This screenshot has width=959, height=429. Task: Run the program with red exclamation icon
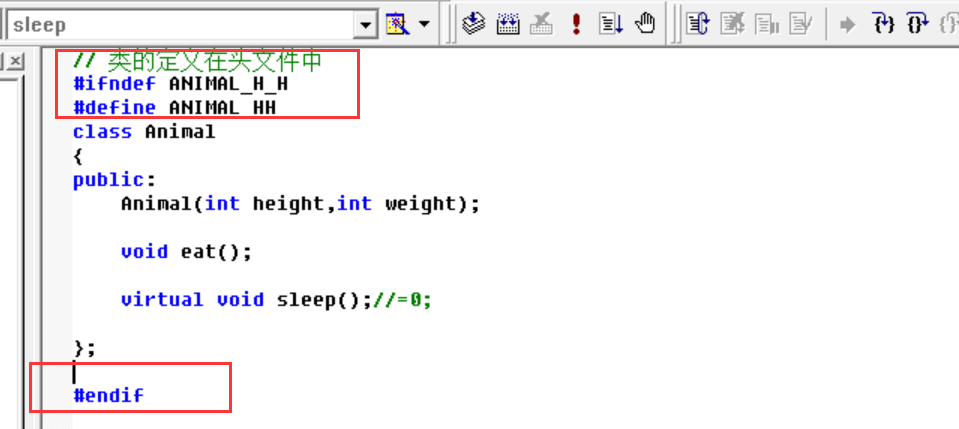(576, 24)
